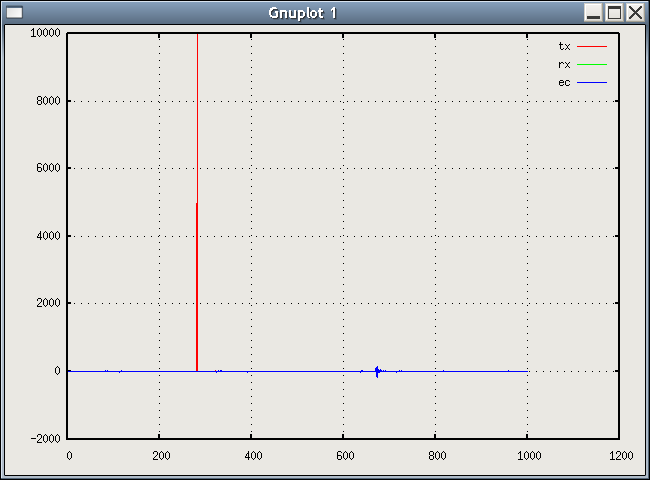Click the blue ec legend line sample
Viewport: 650px width, 480px height.
click(x=592, y=82)
